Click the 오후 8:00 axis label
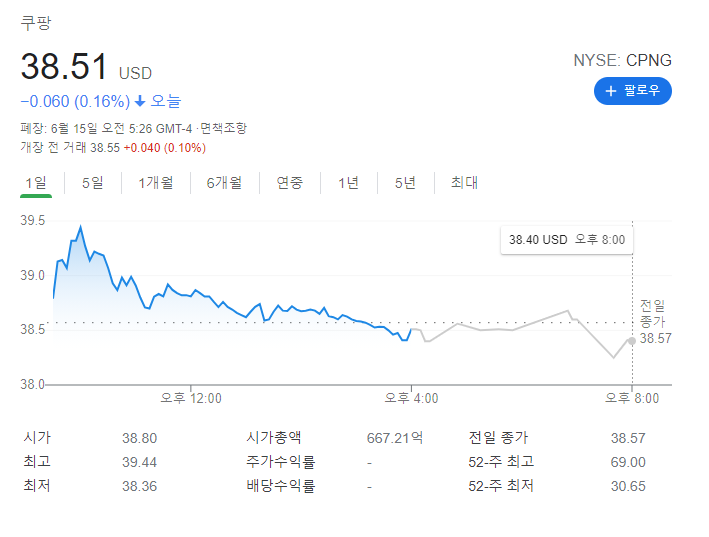This screenshot has height=537, width=709. tap(632, 398)
